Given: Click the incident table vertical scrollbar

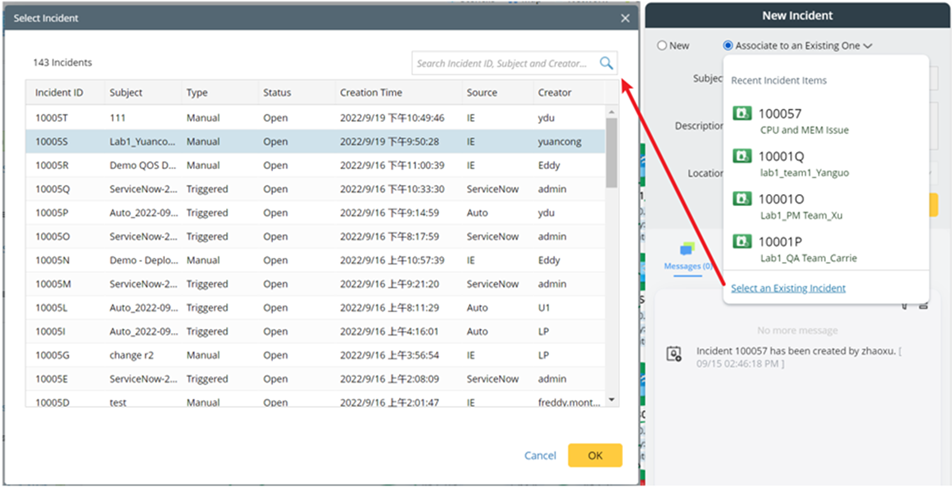Looking at the screenshot, I should coord(611,160).
